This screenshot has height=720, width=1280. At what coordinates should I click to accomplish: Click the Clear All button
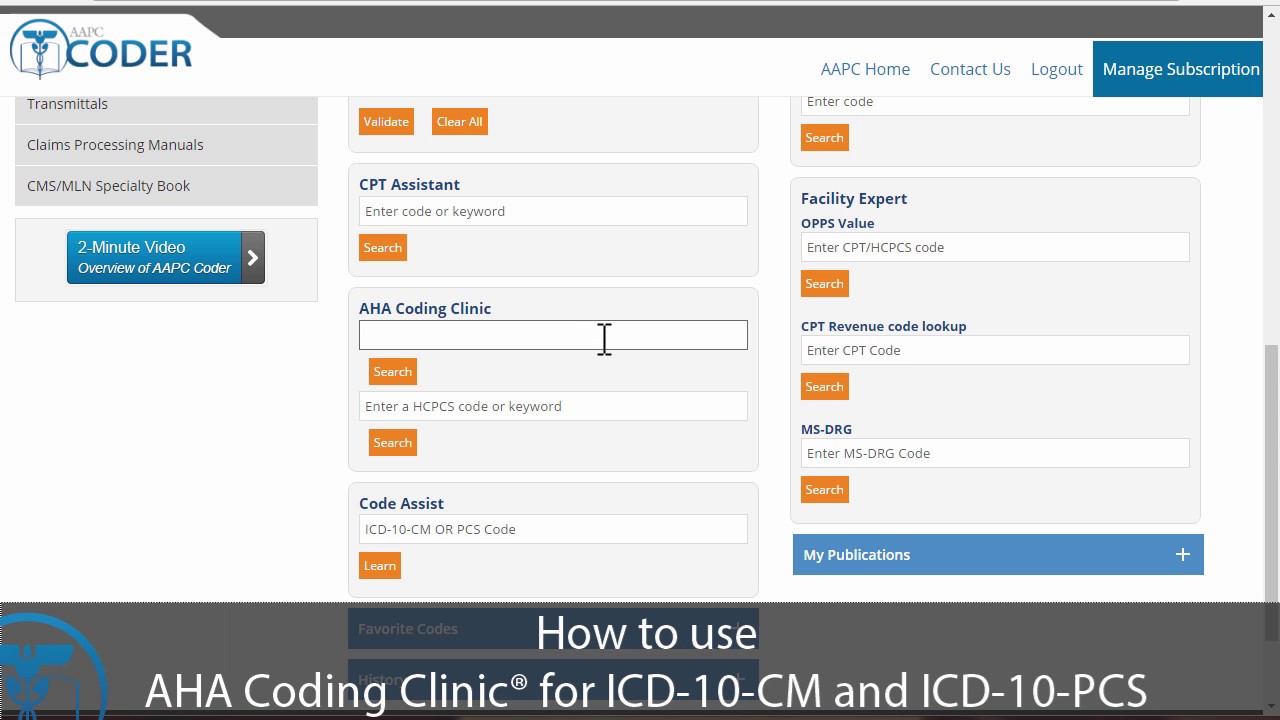[460, 122]
